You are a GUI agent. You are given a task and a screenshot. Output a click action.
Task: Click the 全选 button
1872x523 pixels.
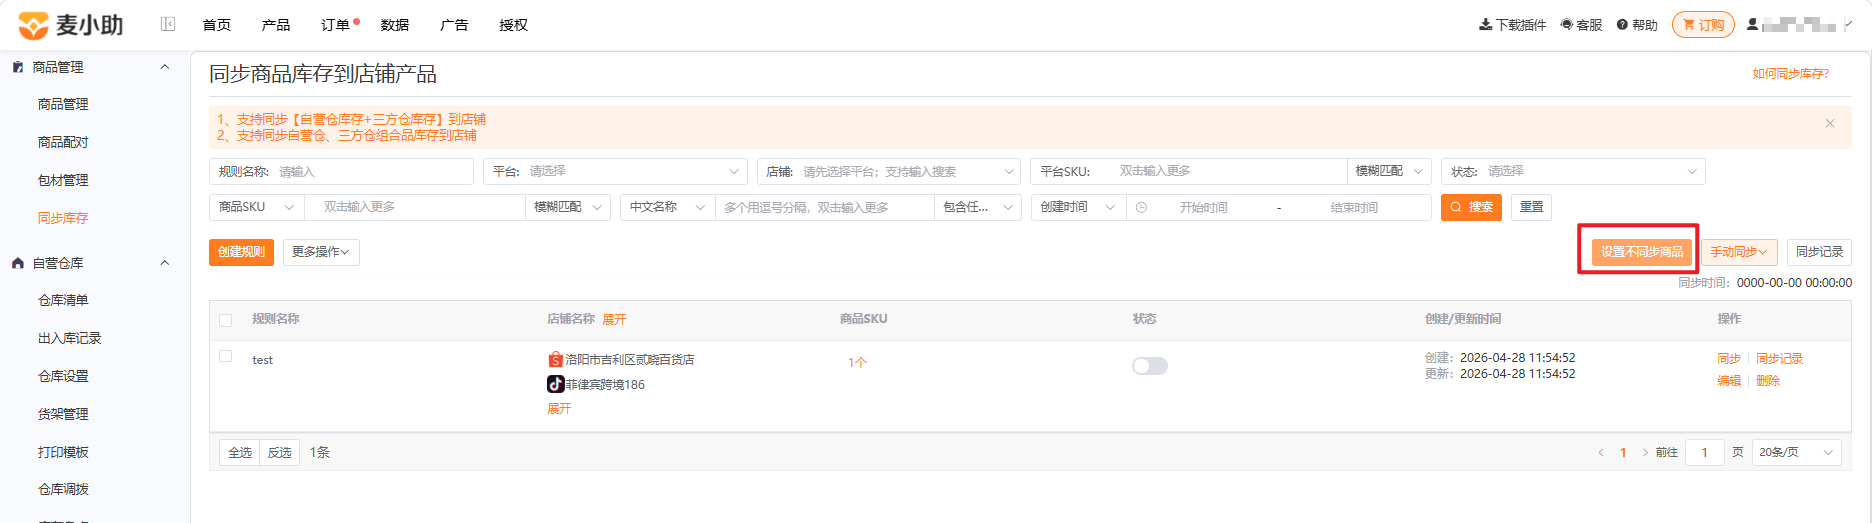coord(240,453)
